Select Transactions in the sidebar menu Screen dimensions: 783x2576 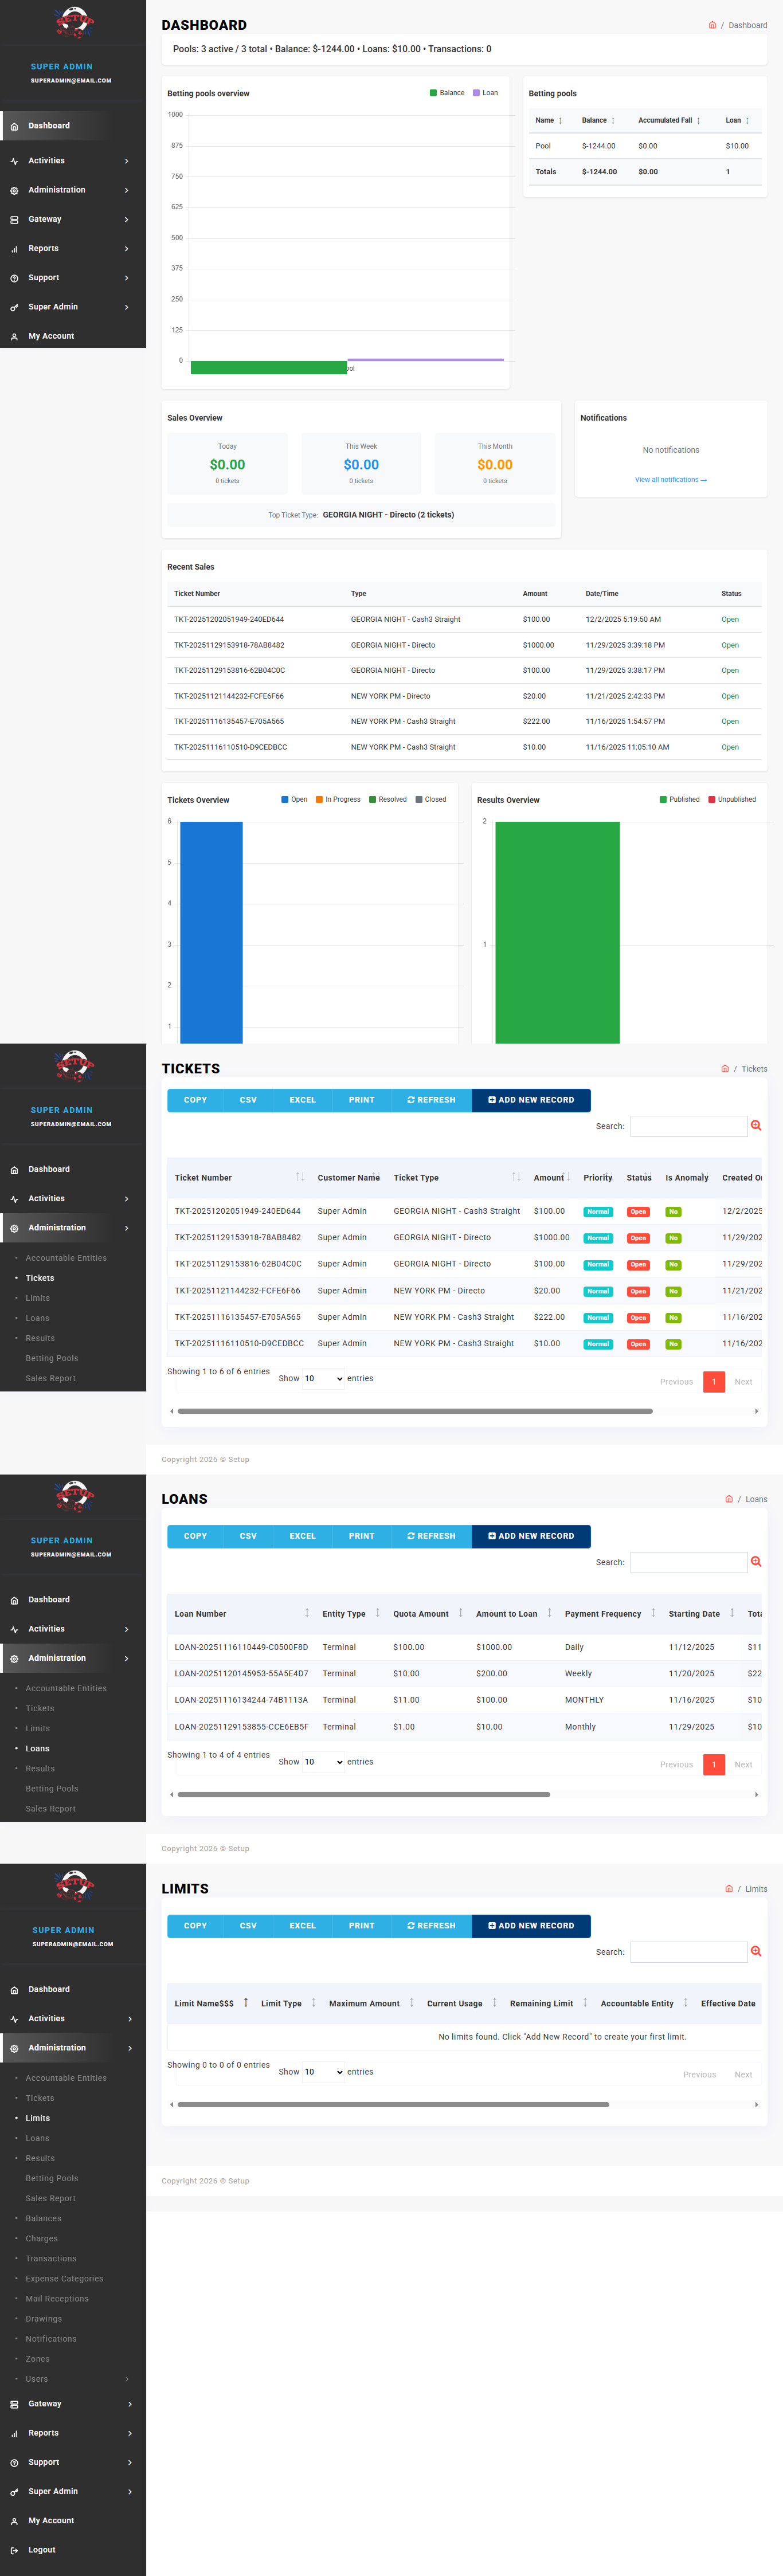(x=51, y=2258)
